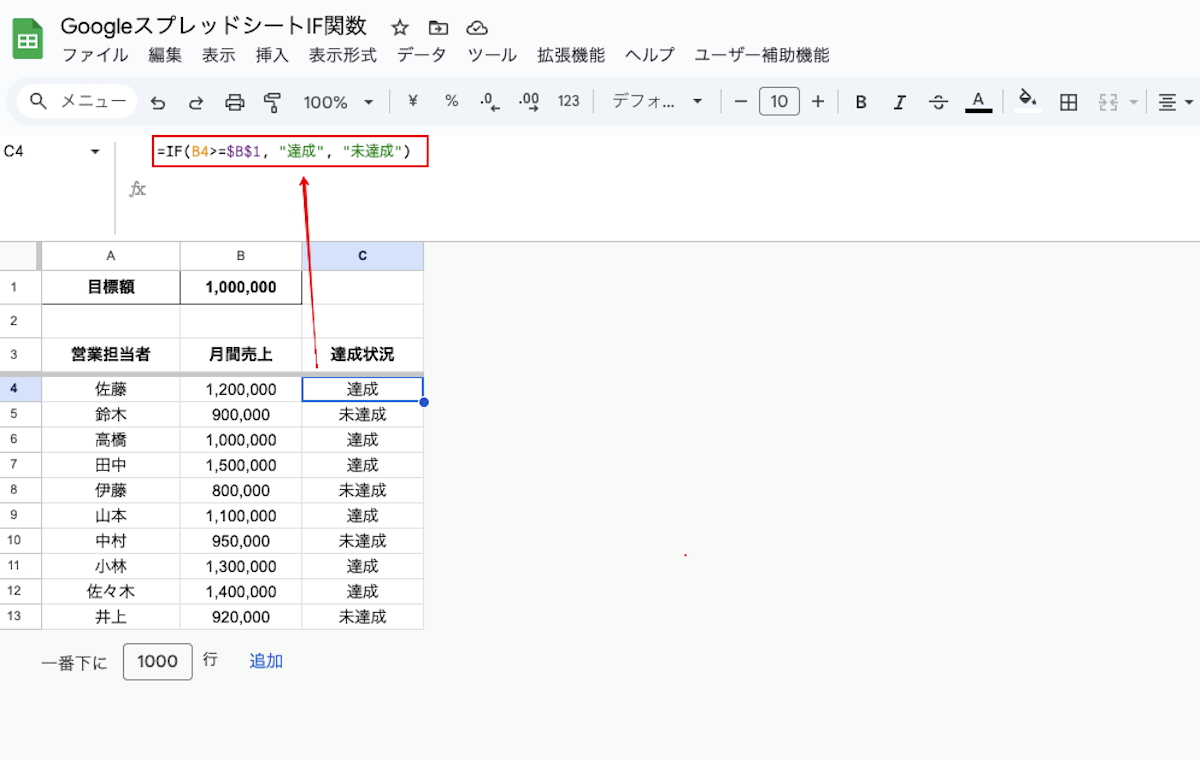Open the 拡張機能 menu
Viewport: 1200px width, 760px height.
tap(571, 55)
